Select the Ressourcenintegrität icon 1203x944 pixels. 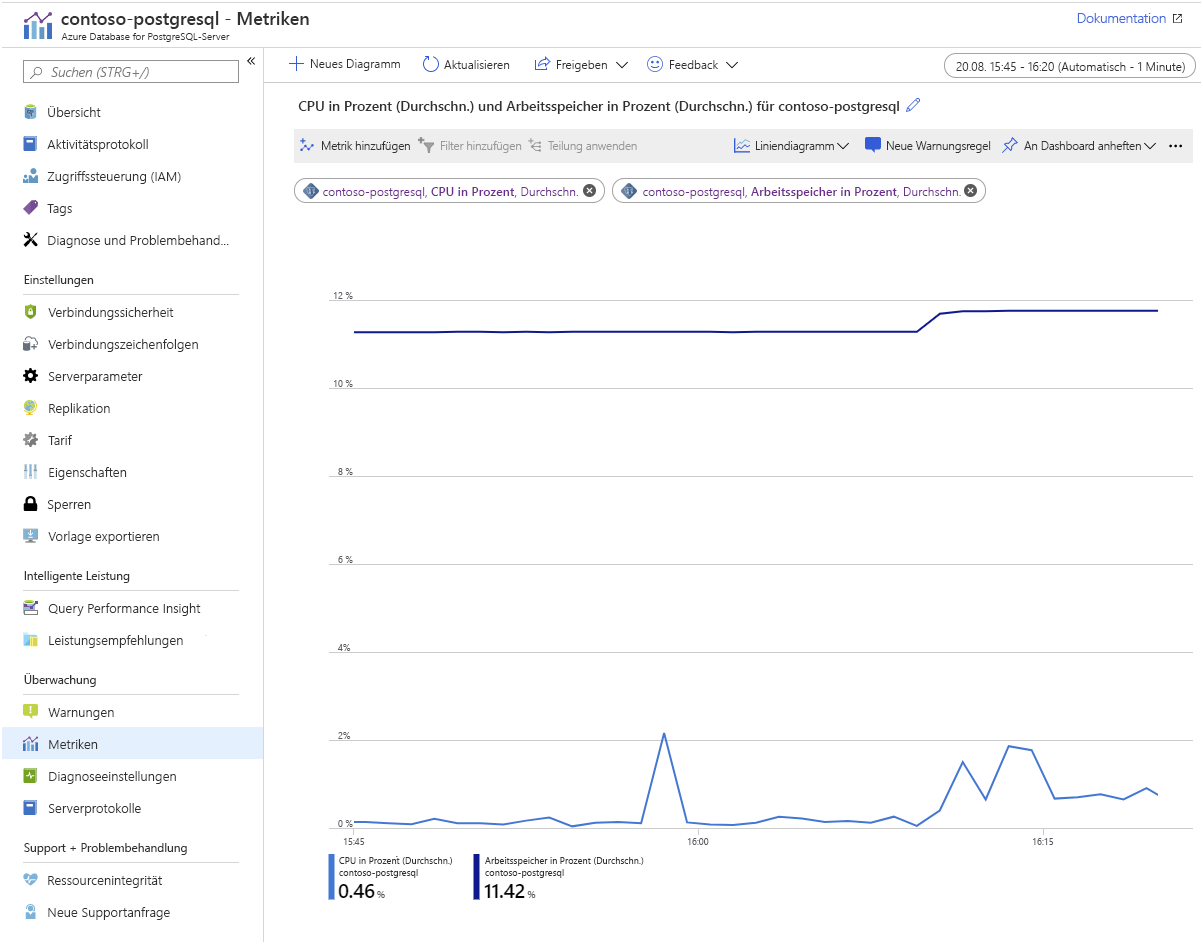coord(31,880)
